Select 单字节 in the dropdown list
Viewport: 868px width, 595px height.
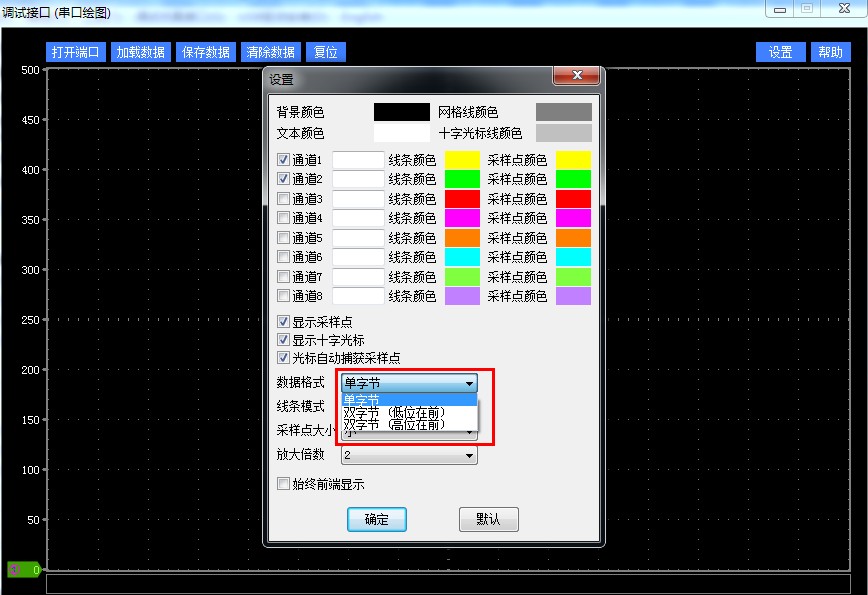(409, 400)
